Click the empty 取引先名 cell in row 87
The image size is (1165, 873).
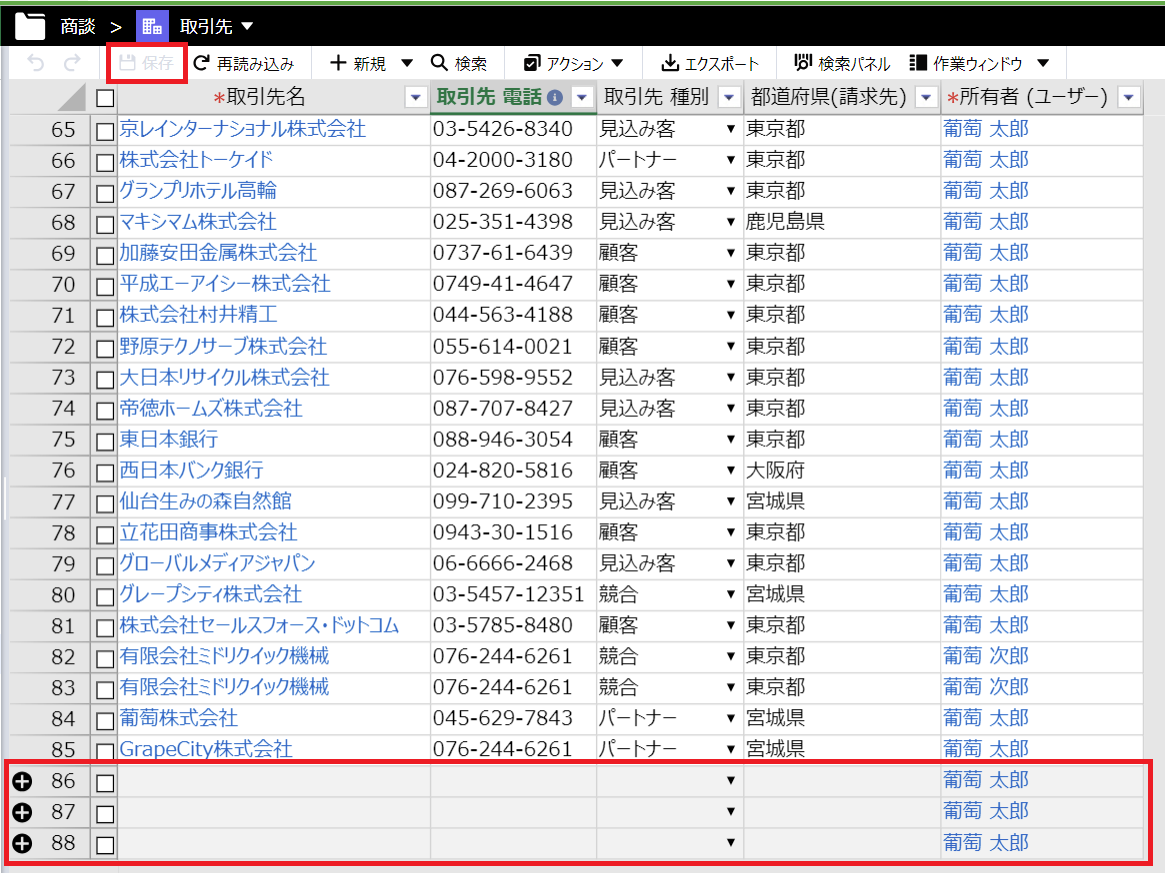pos(273,812)
